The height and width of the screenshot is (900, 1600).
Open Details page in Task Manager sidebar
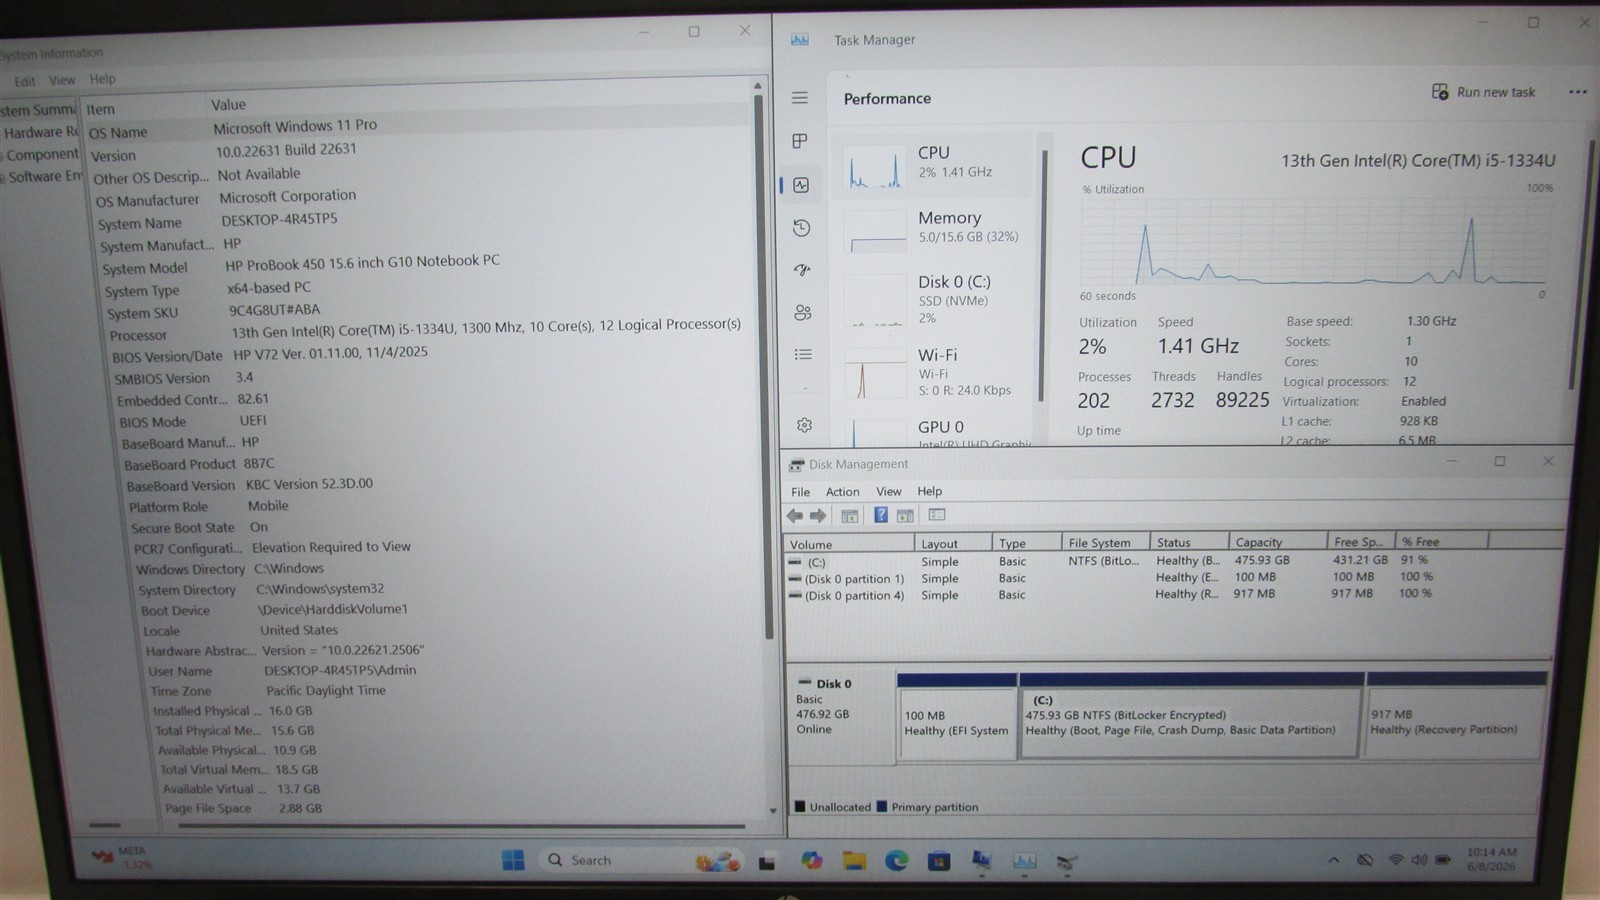click(x=803, y=354)
